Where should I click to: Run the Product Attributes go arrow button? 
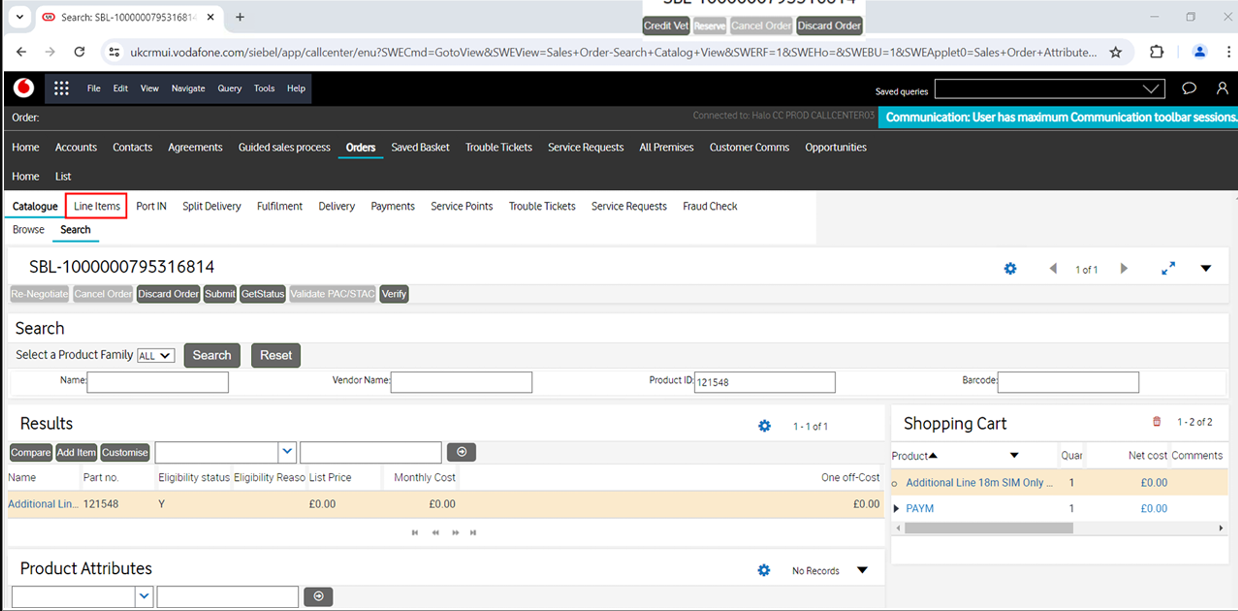click(x=318, y=596)
